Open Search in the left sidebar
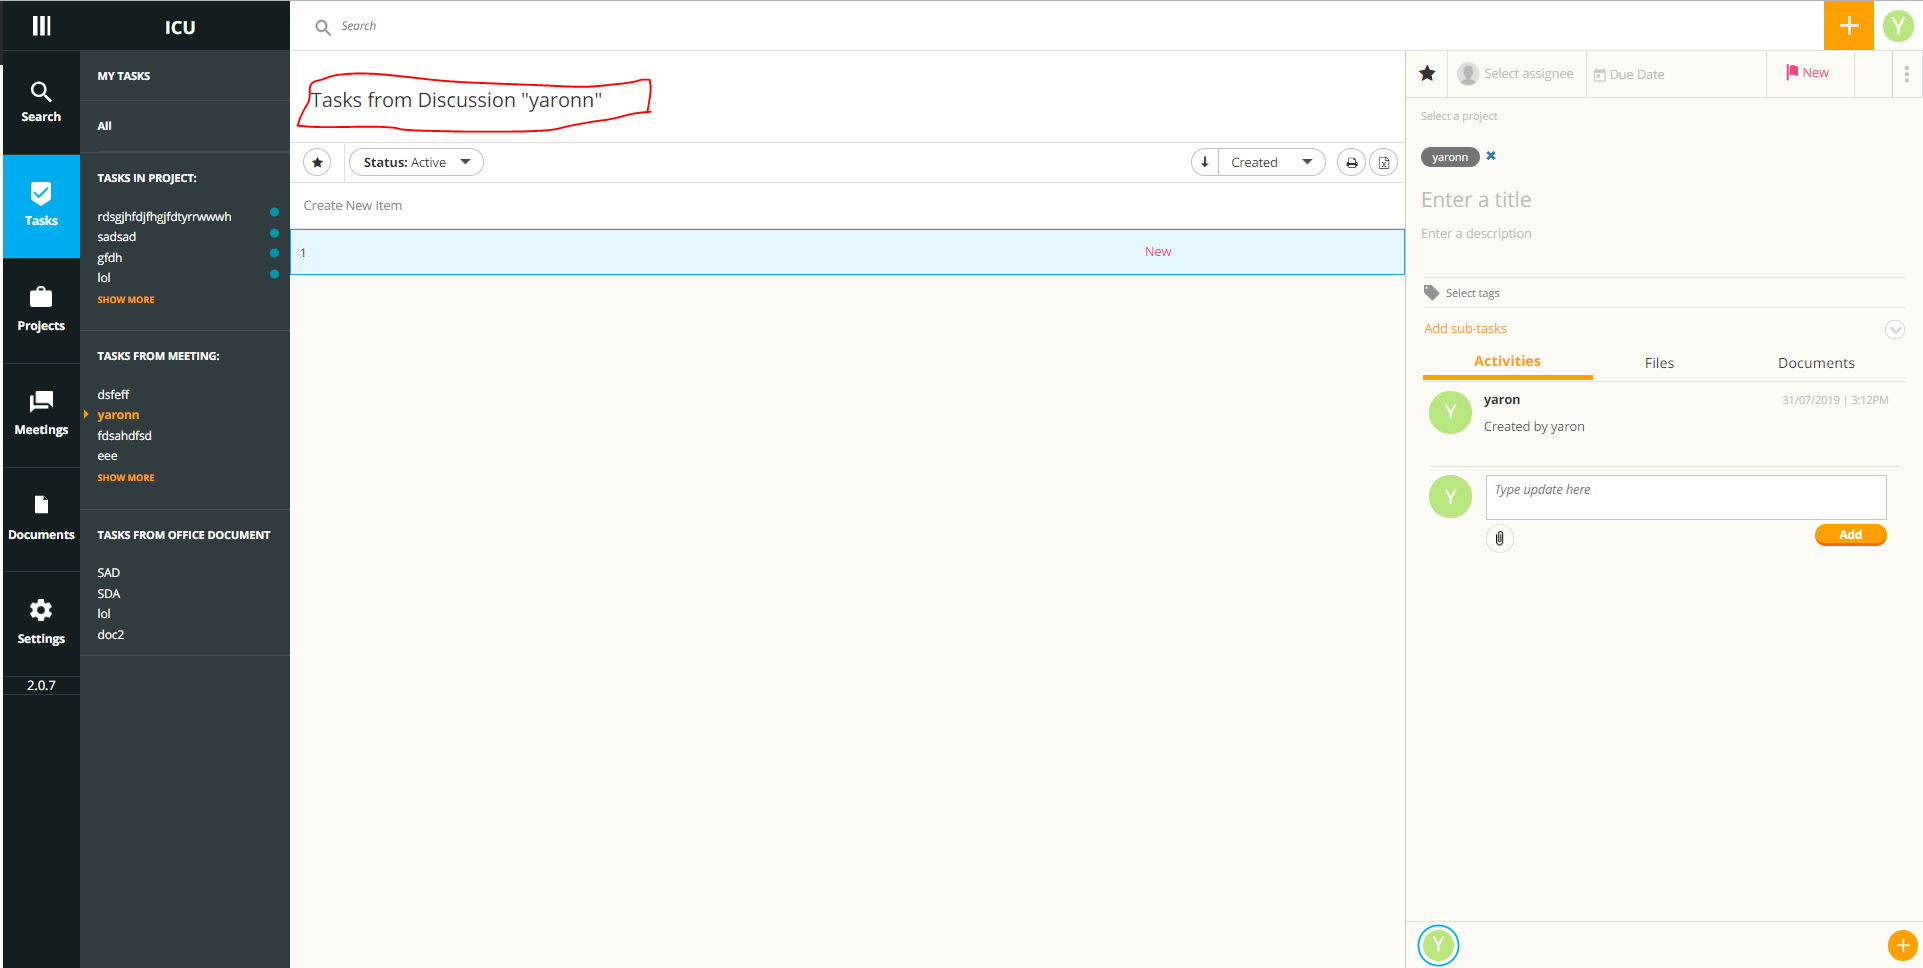Viewport: 1923px width, 968px height. coord(41,102)
